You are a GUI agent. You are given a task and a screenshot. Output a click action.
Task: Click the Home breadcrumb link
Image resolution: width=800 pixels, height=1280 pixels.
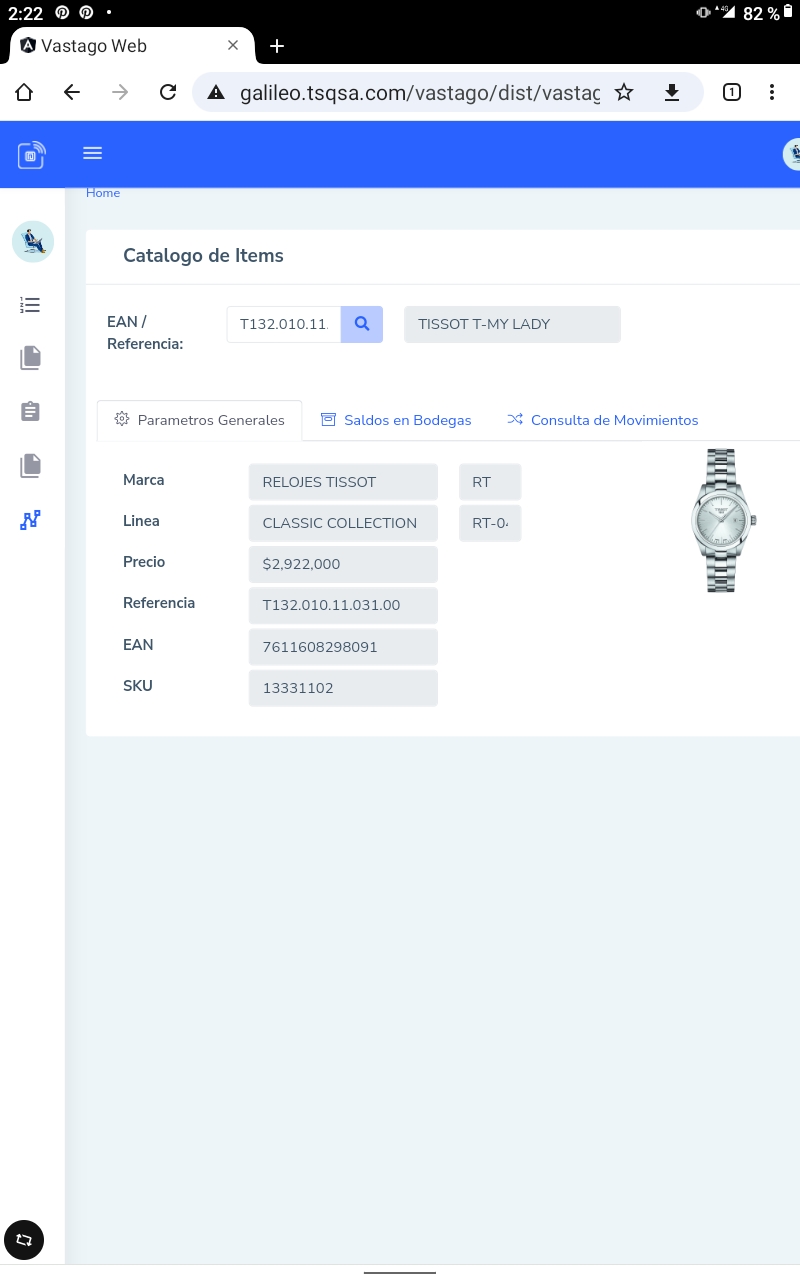tap(103, 193)
